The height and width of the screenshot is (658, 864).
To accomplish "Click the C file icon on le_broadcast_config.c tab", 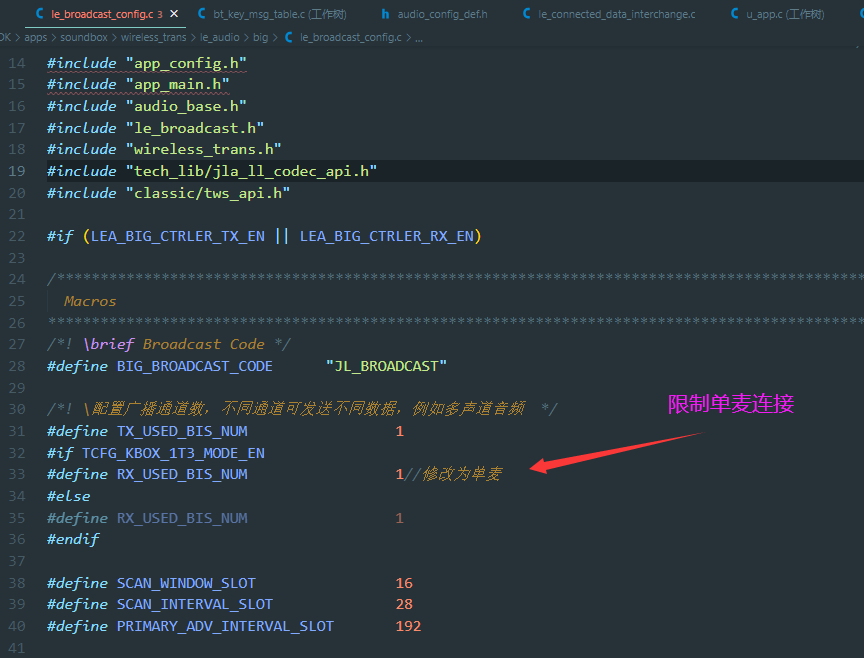I will [40, 14].
